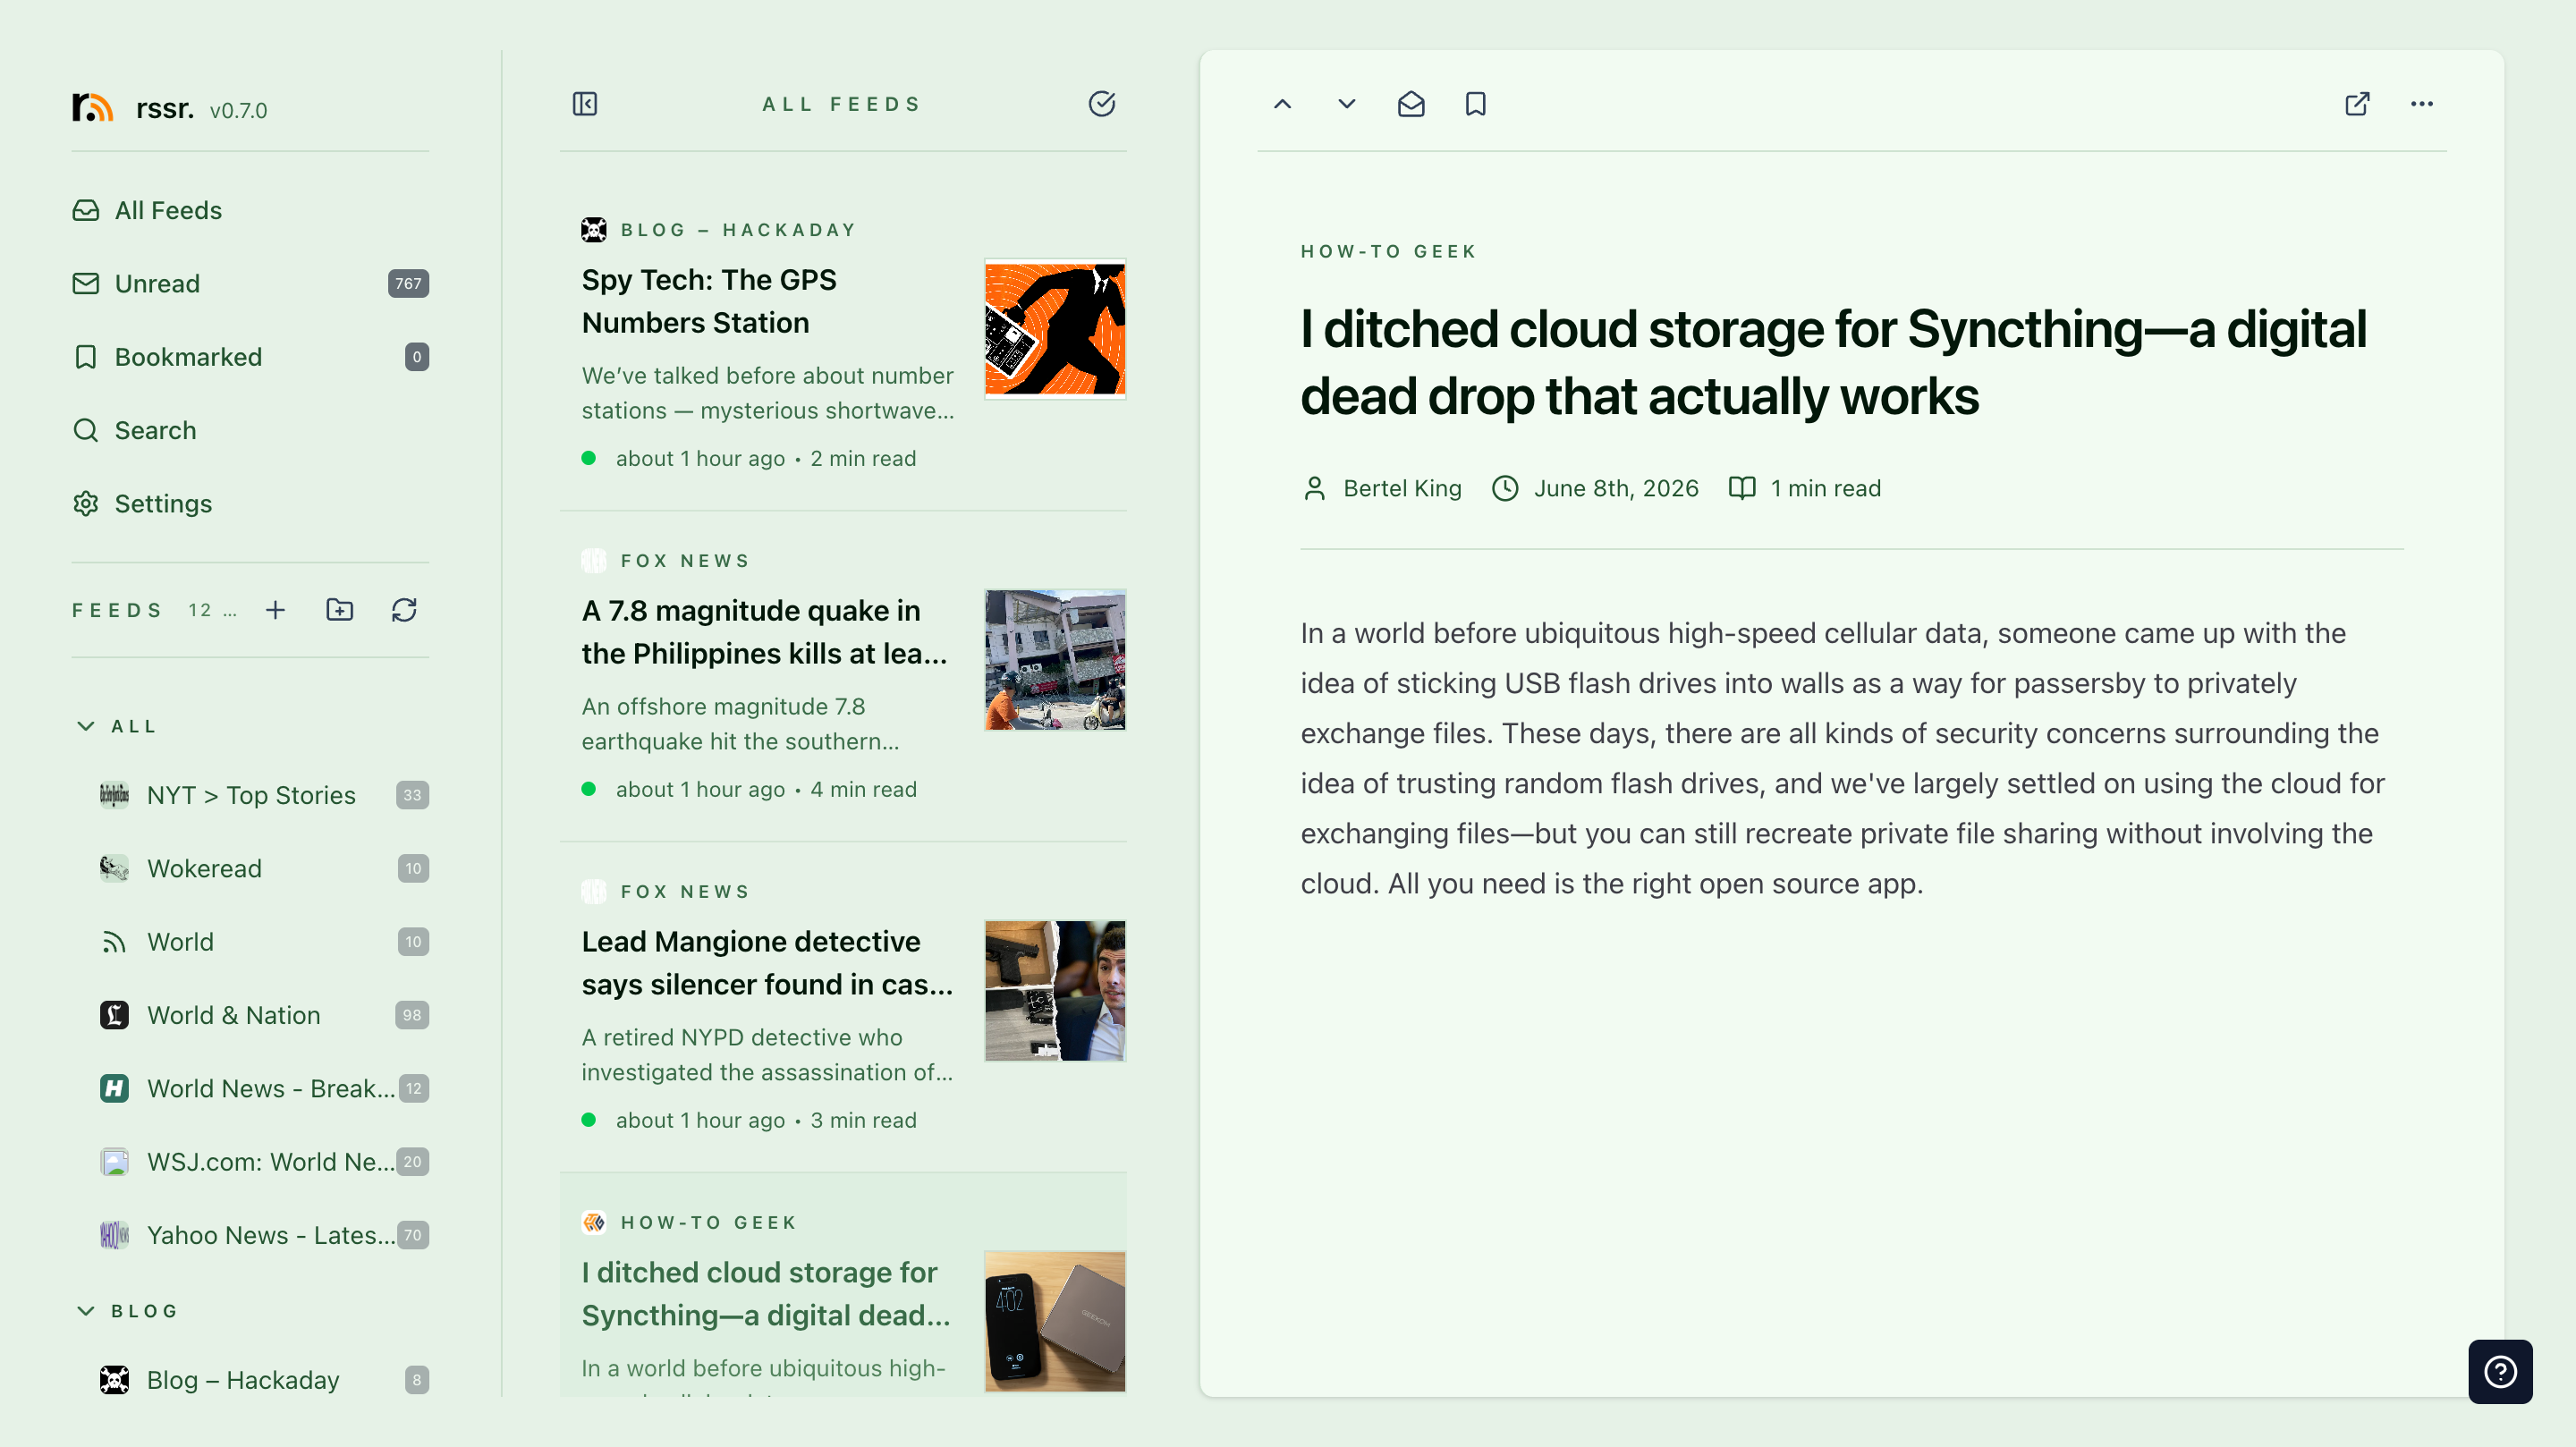Open Search

(250, 430)
